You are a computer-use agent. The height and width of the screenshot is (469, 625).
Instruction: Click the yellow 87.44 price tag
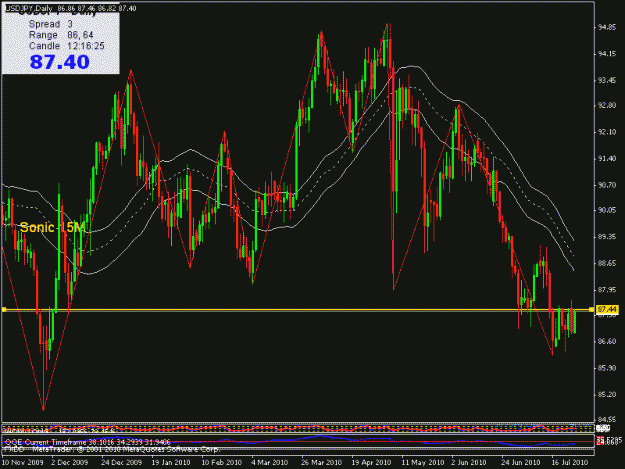[607, 310]
